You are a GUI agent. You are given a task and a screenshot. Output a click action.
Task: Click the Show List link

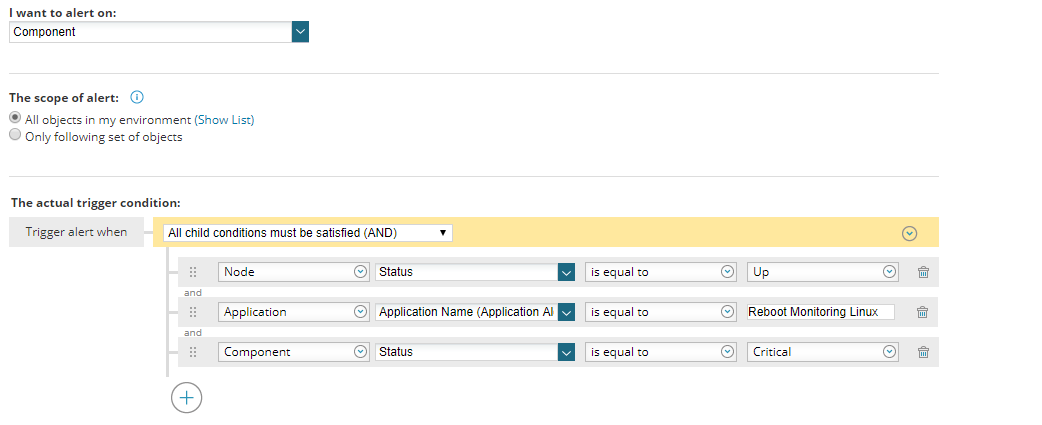(x=224, y=120)
